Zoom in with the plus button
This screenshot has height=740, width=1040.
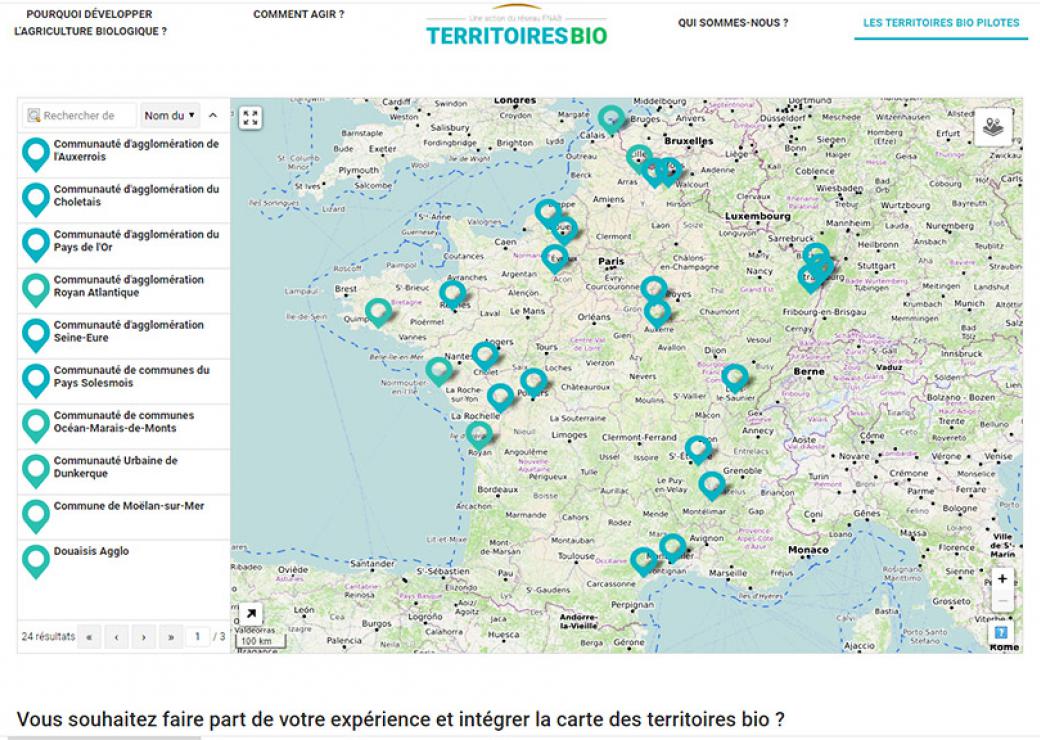[x=1002, y=578]
